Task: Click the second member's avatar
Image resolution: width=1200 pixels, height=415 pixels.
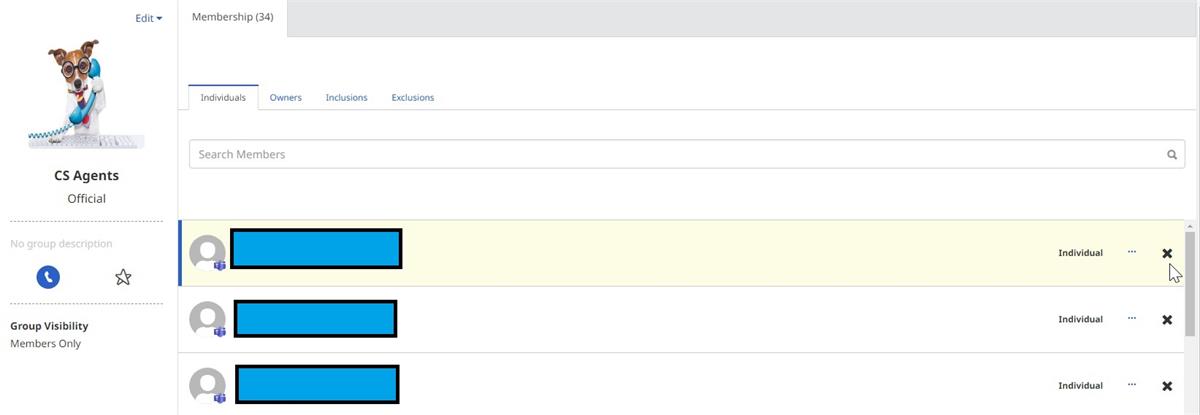Action: click(x=207, y=319)
